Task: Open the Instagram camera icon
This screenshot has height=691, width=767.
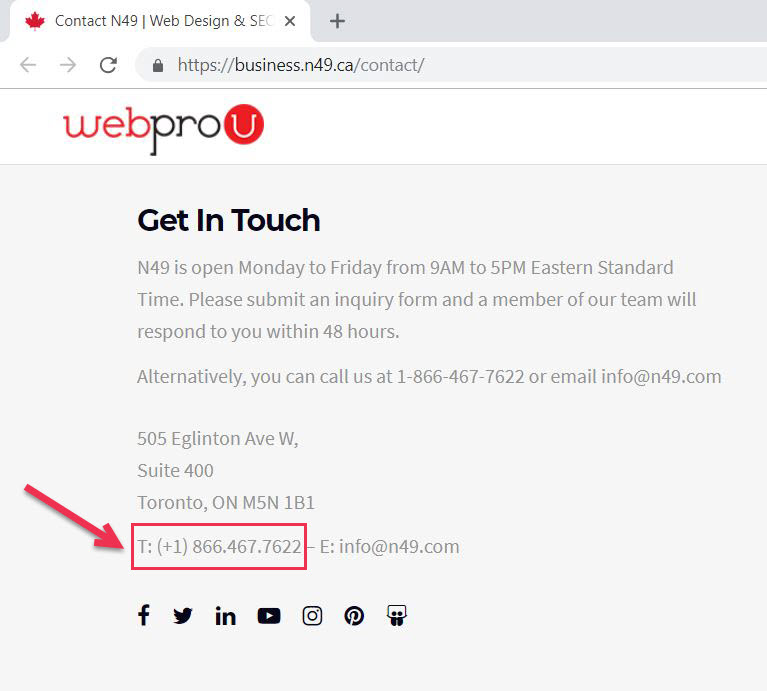Action: click(312, 616)
